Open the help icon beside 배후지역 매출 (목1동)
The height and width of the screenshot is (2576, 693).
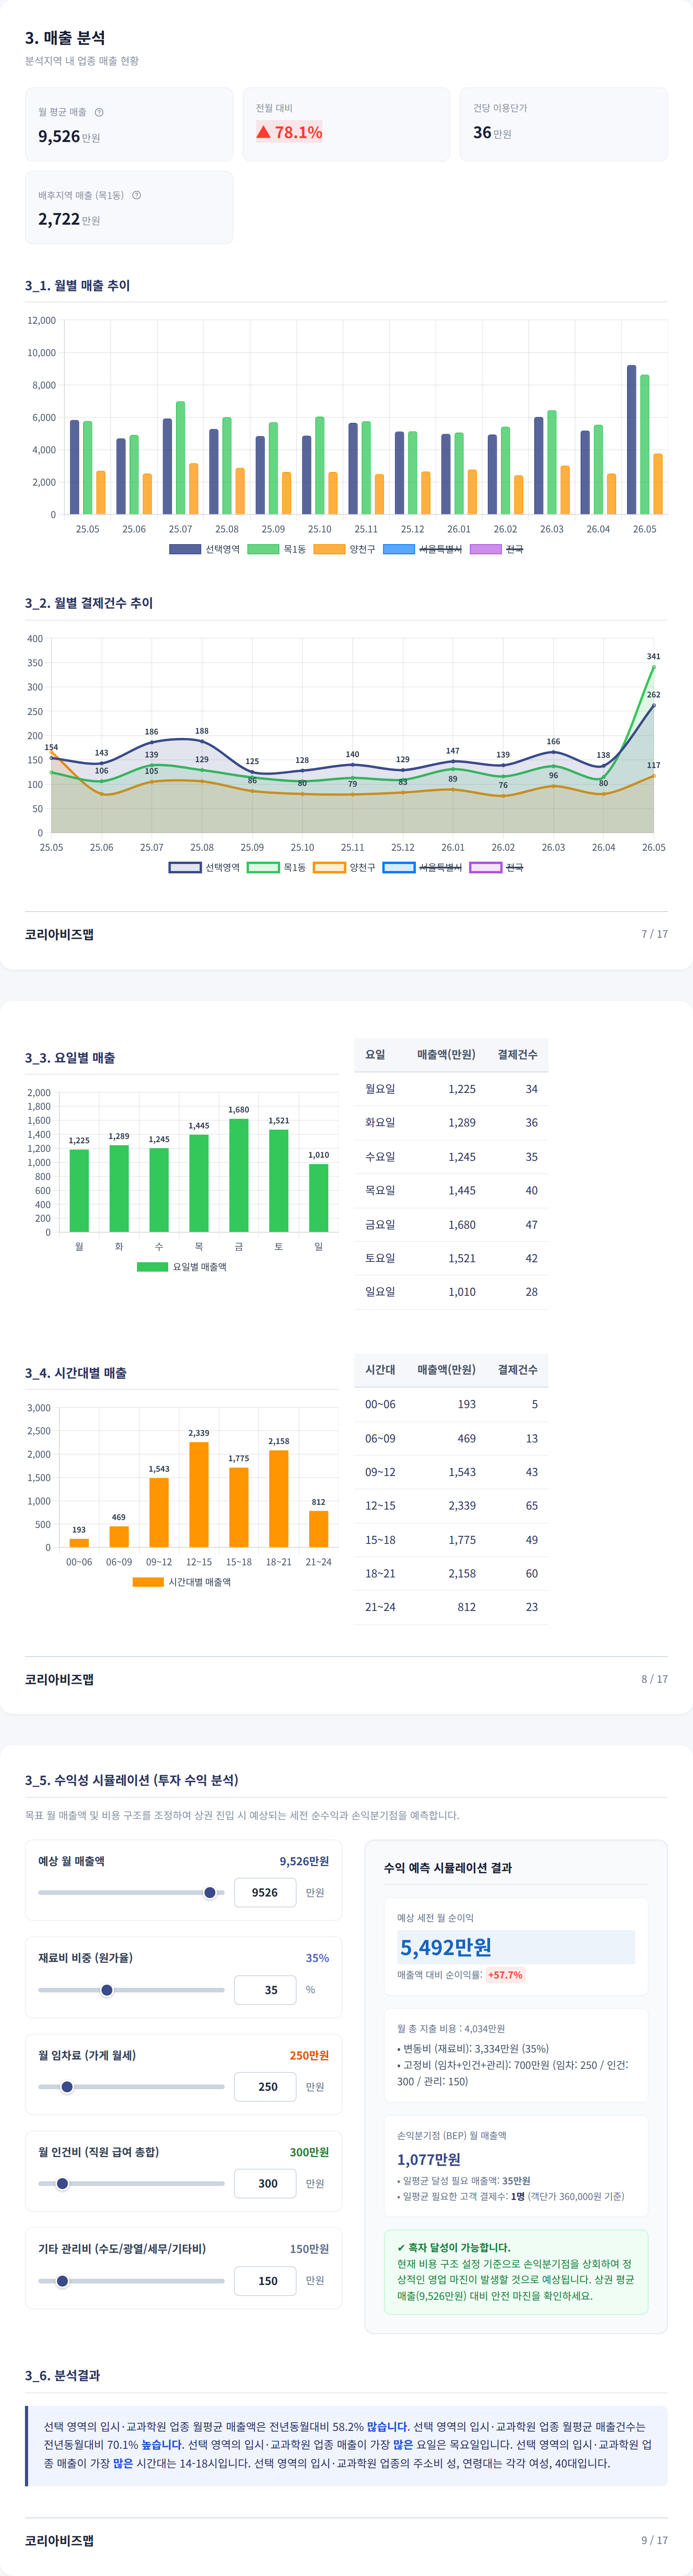136,195
